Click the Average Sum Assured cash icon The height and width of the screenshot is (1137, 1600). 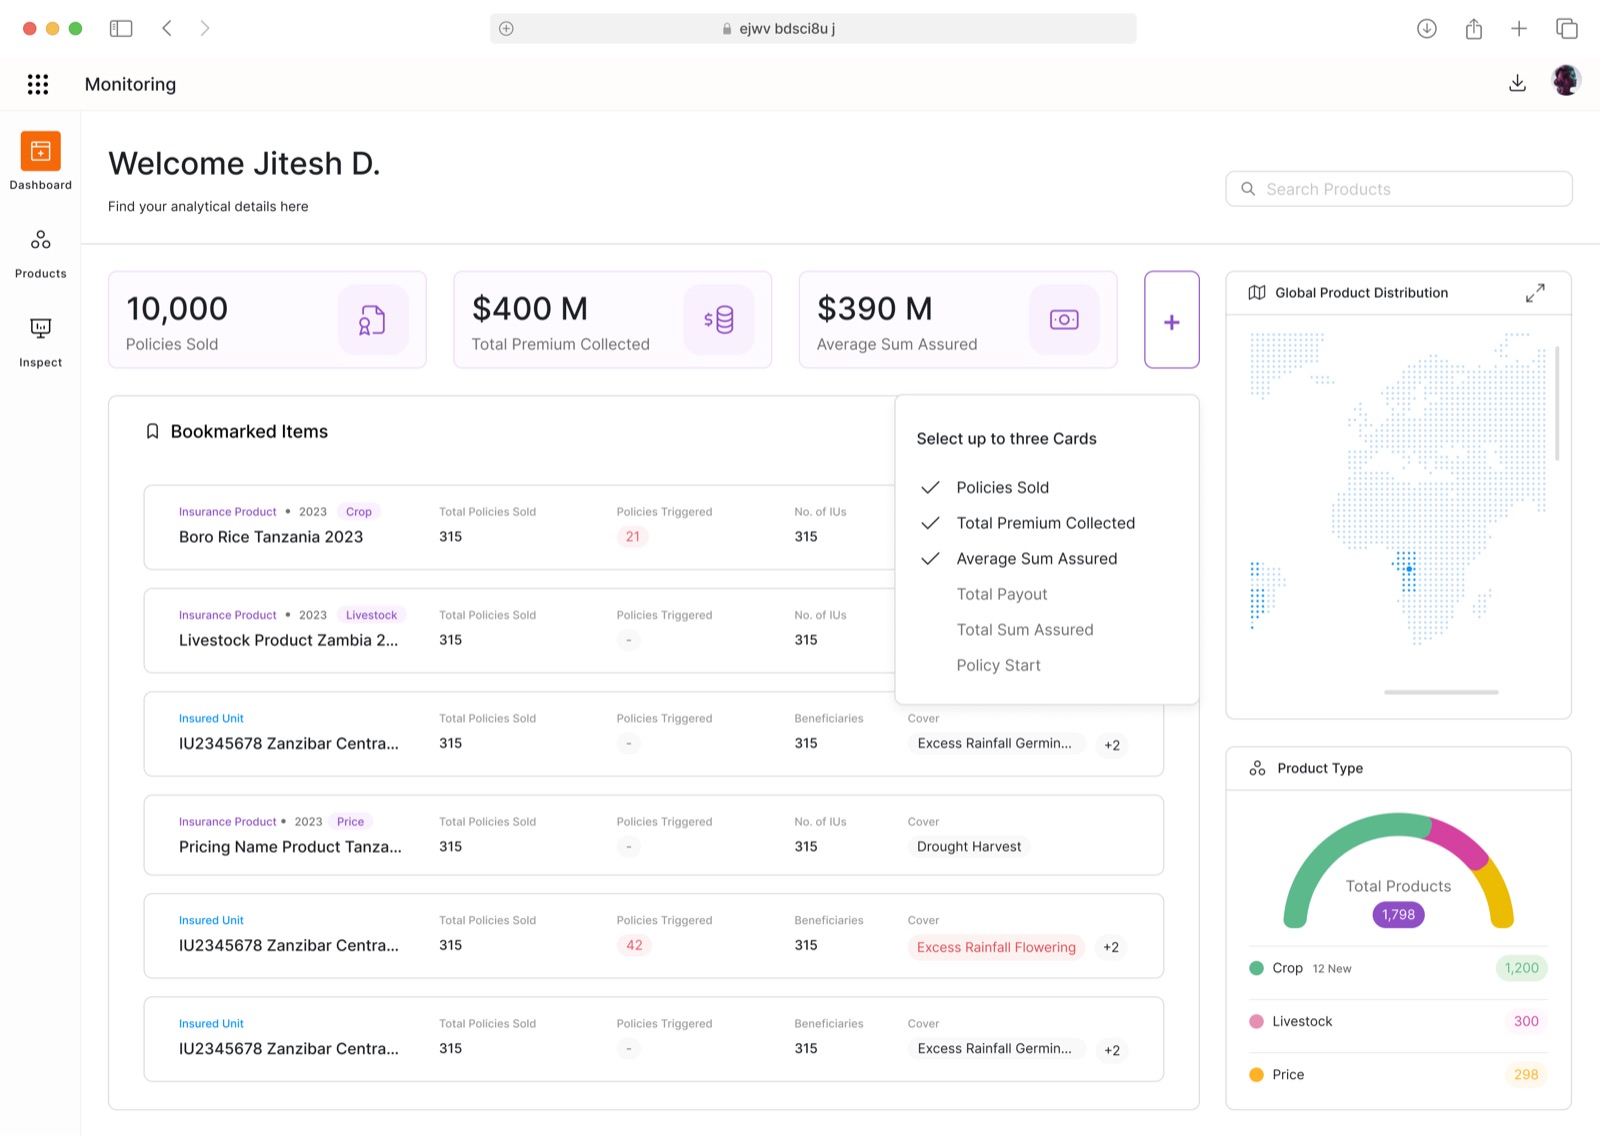pyautogui.click(x=1064, y=320)
